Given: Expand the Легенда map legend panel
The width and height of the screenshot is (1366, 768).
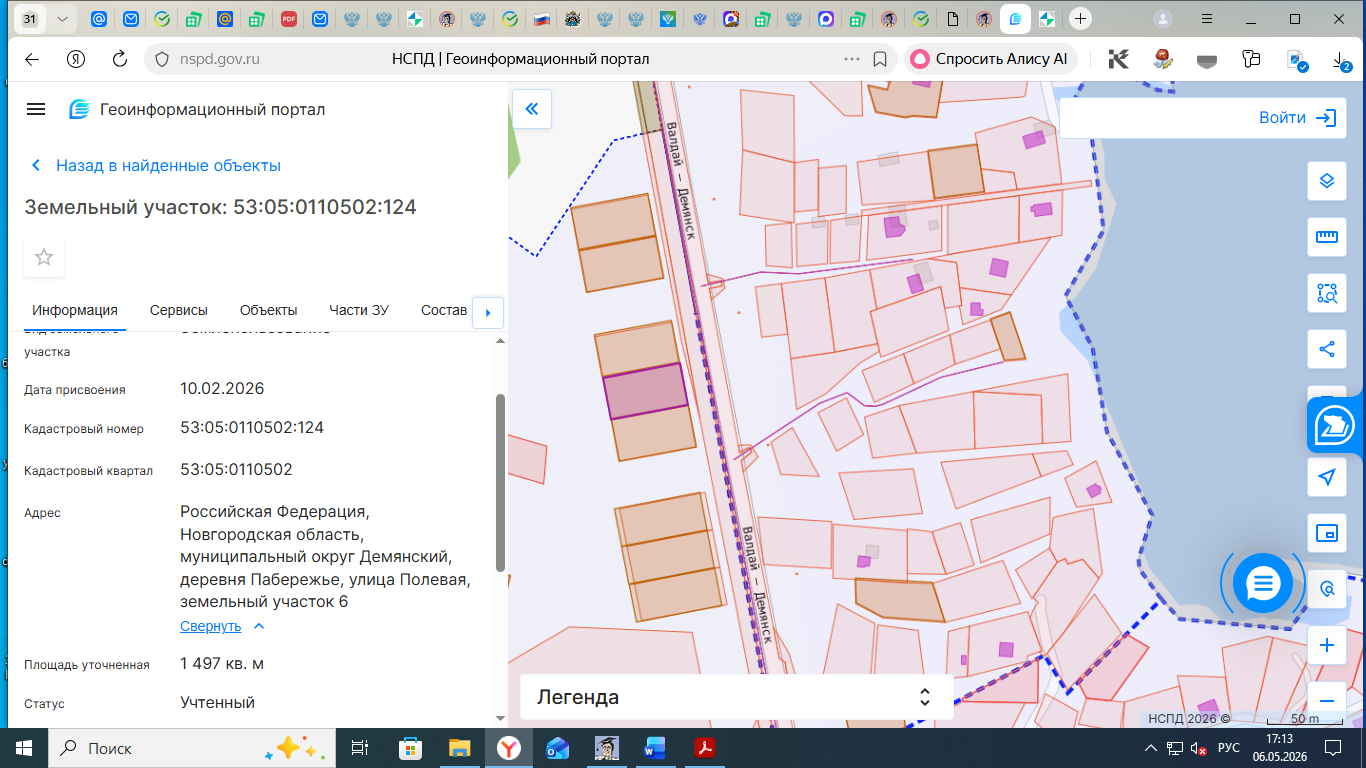Looking at the screenshot, I should point(736,697).
